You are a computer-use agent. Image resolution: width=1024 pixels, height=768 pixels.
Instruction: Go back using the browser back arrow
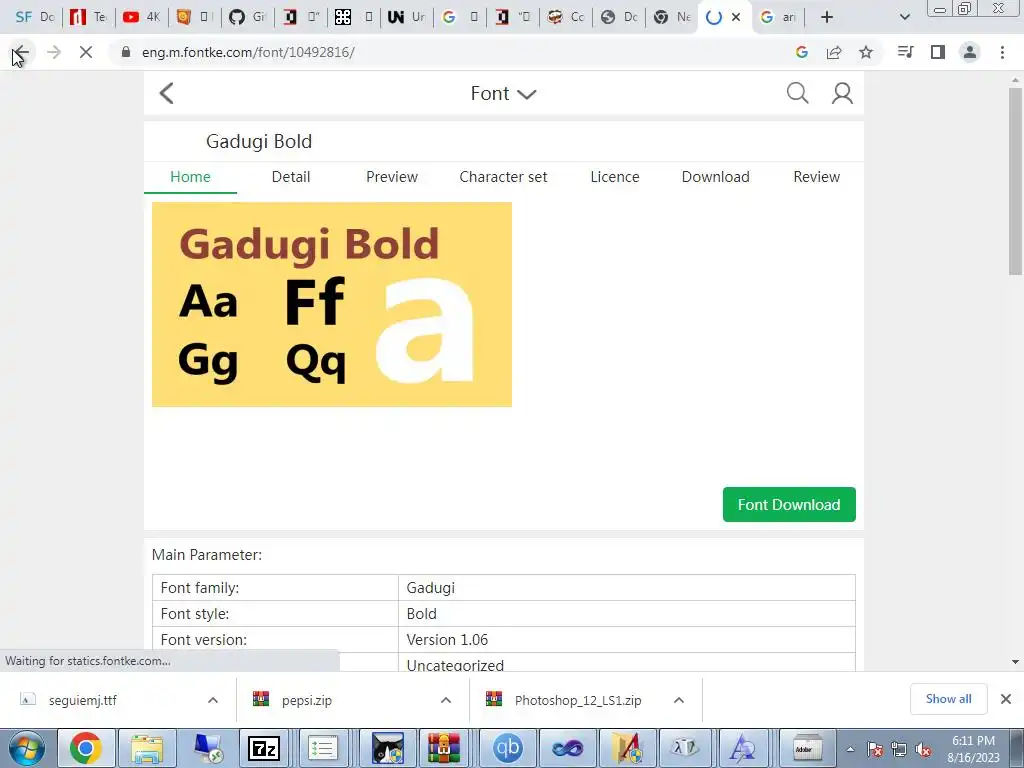tap(21, 52)
